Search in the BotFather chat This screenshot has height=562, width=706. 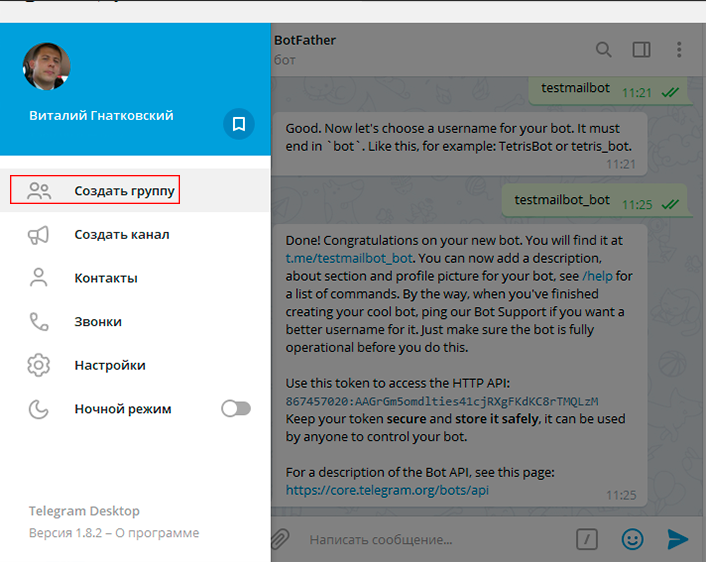coord(603,49)
